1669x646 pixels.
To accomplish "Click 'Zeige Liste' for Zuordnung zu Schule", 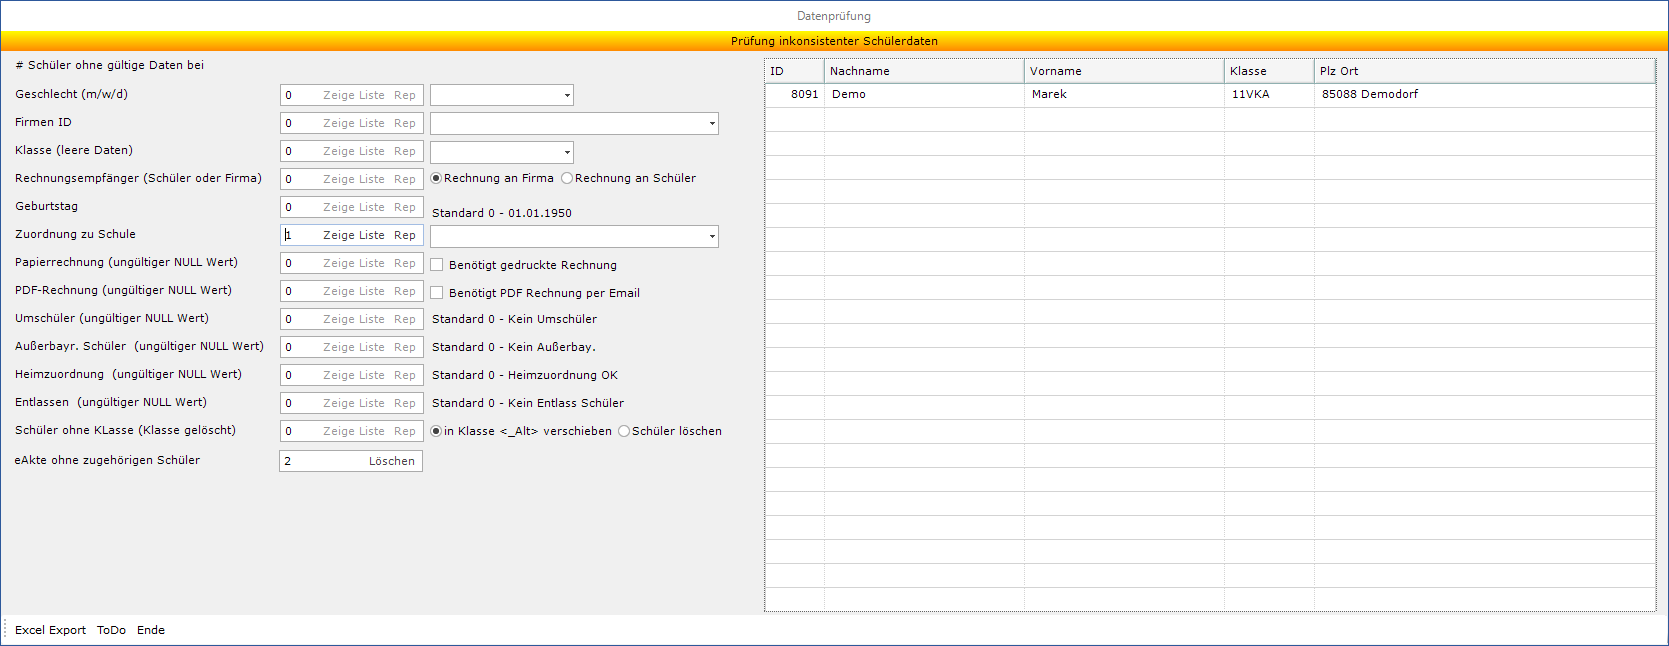I will point(353,235).
